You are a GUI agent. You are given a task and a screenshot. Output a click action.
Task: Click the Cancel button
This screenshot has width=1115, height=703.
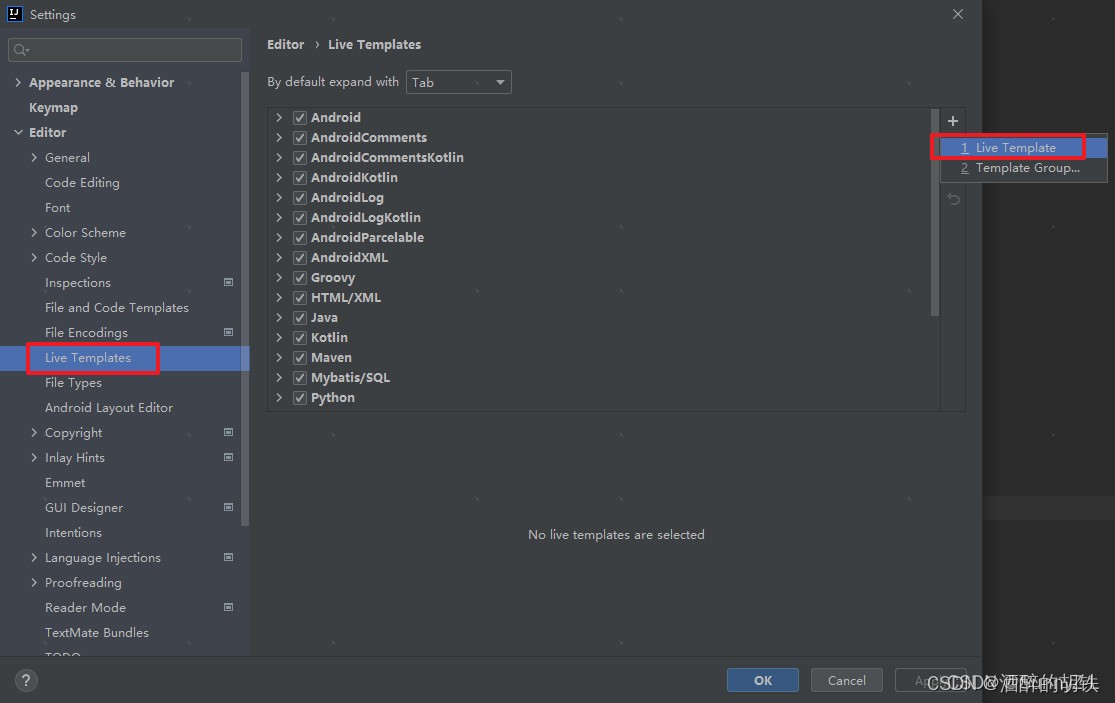point(846,680)
